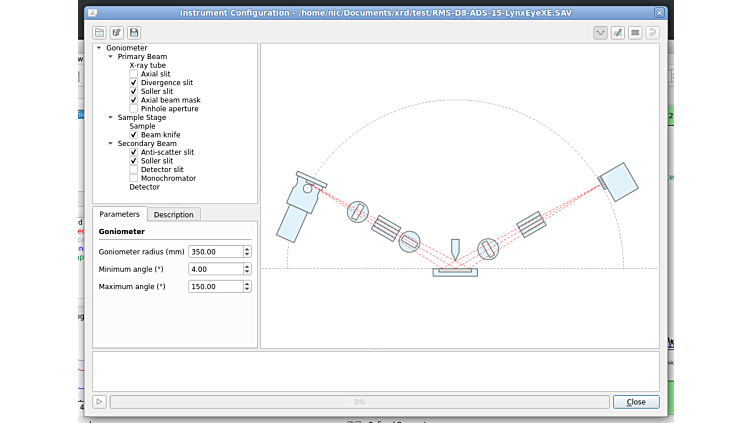Collapse the Primary Beam branch

coord(110,57)
